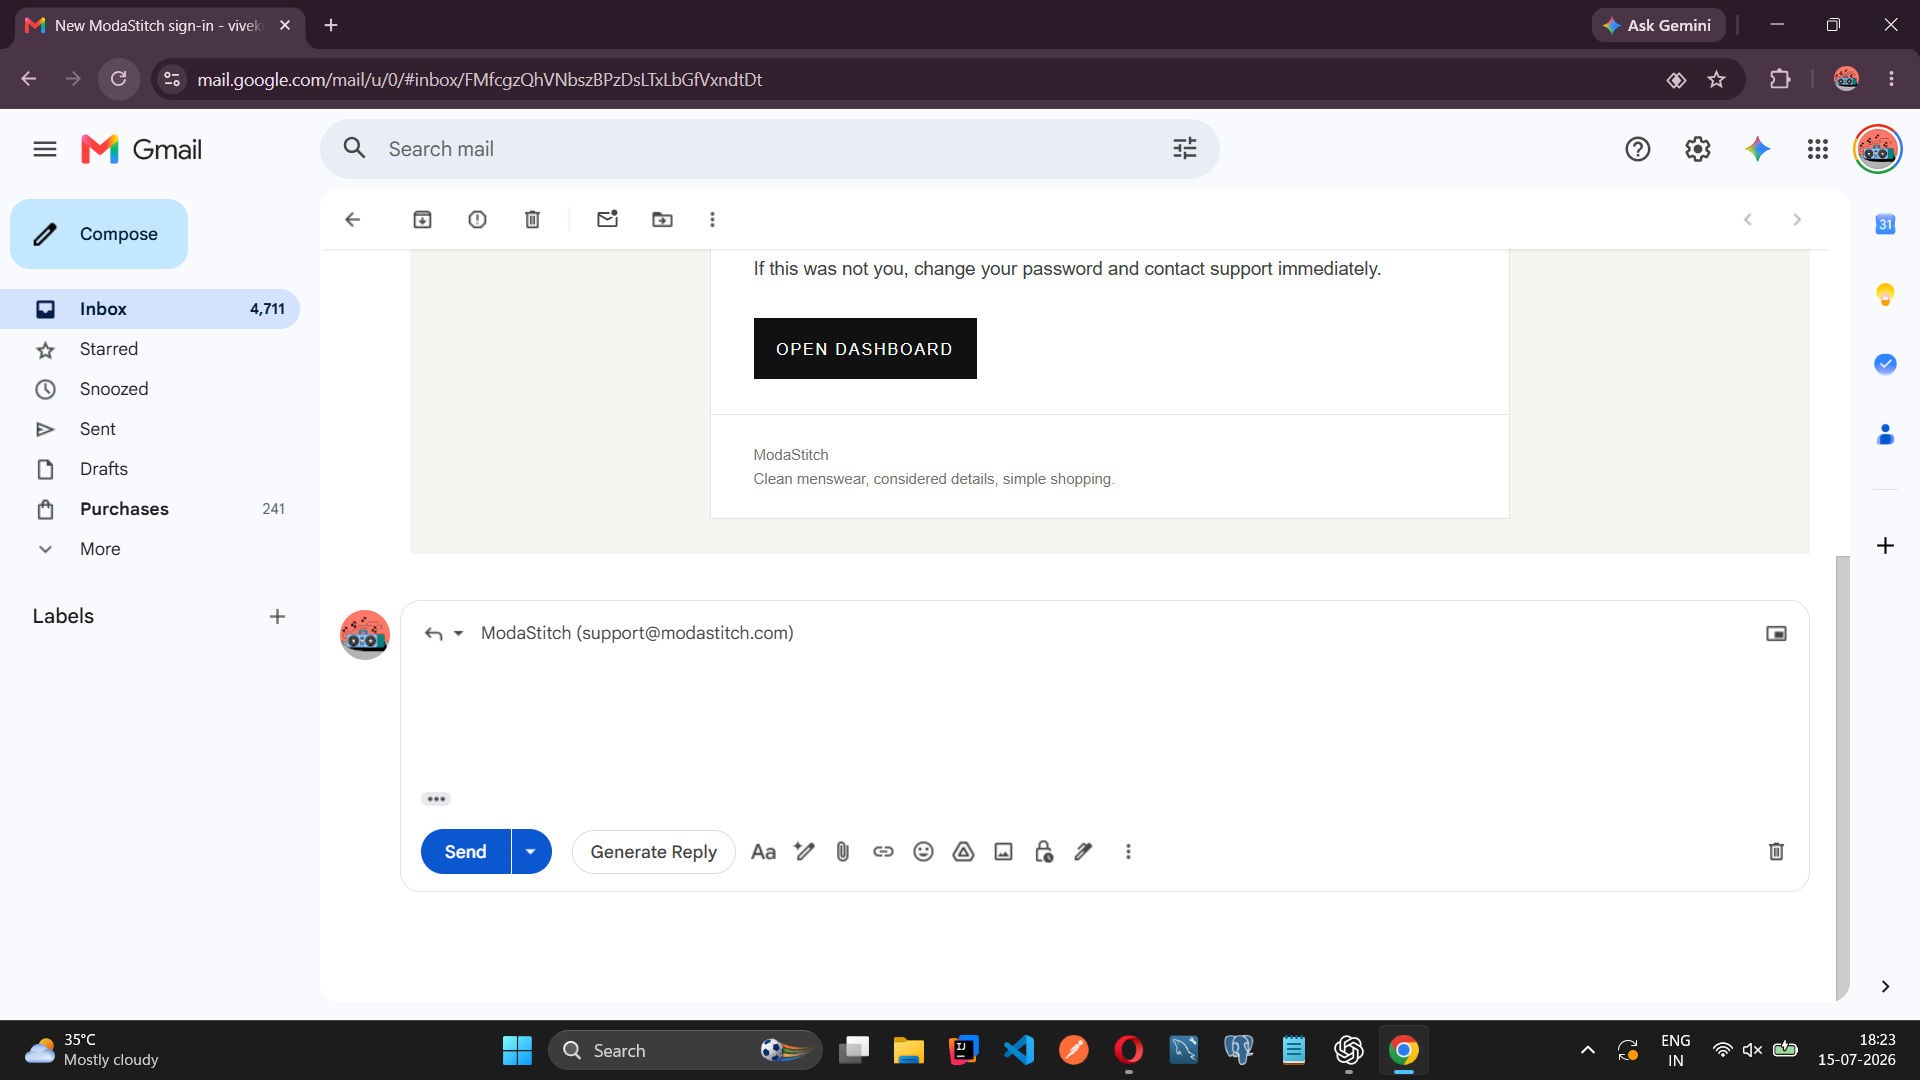Screen dimensions: 1920x1080
Task: Toggle confidential mode lock icon
Action: pyautogui.click(x=1044, y=852)
